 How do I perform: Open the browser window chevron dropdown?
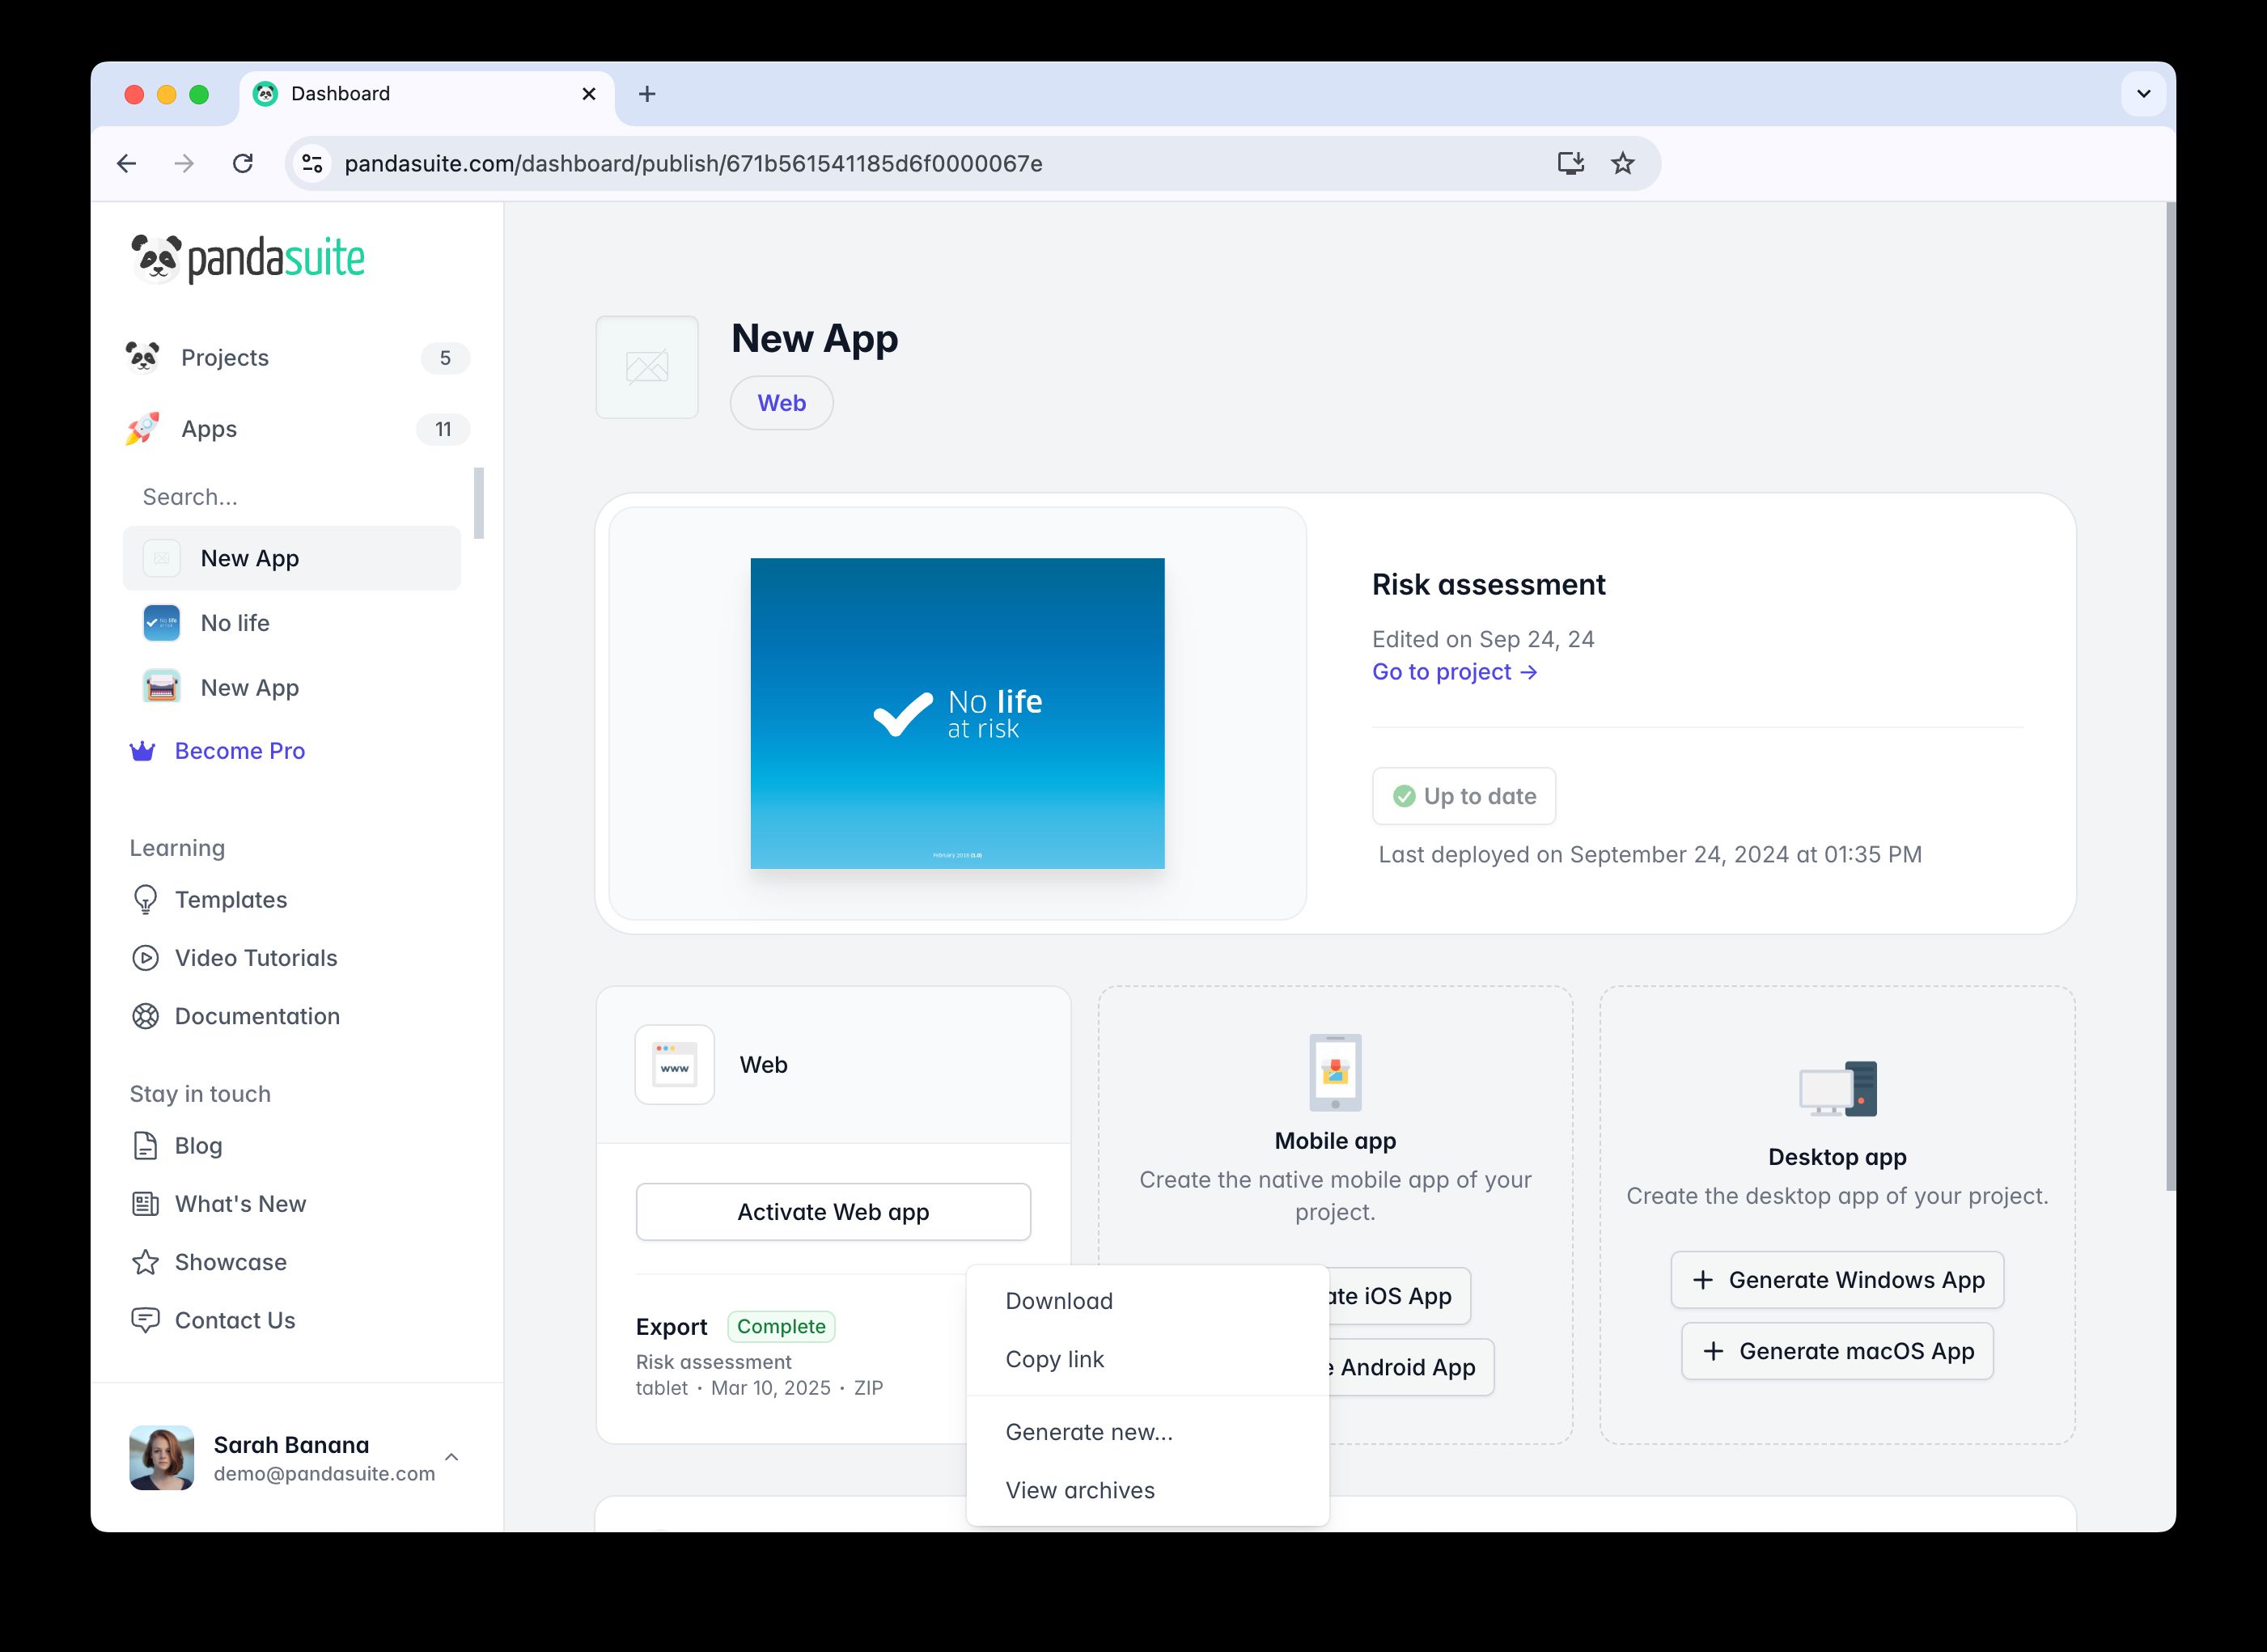2142,93
